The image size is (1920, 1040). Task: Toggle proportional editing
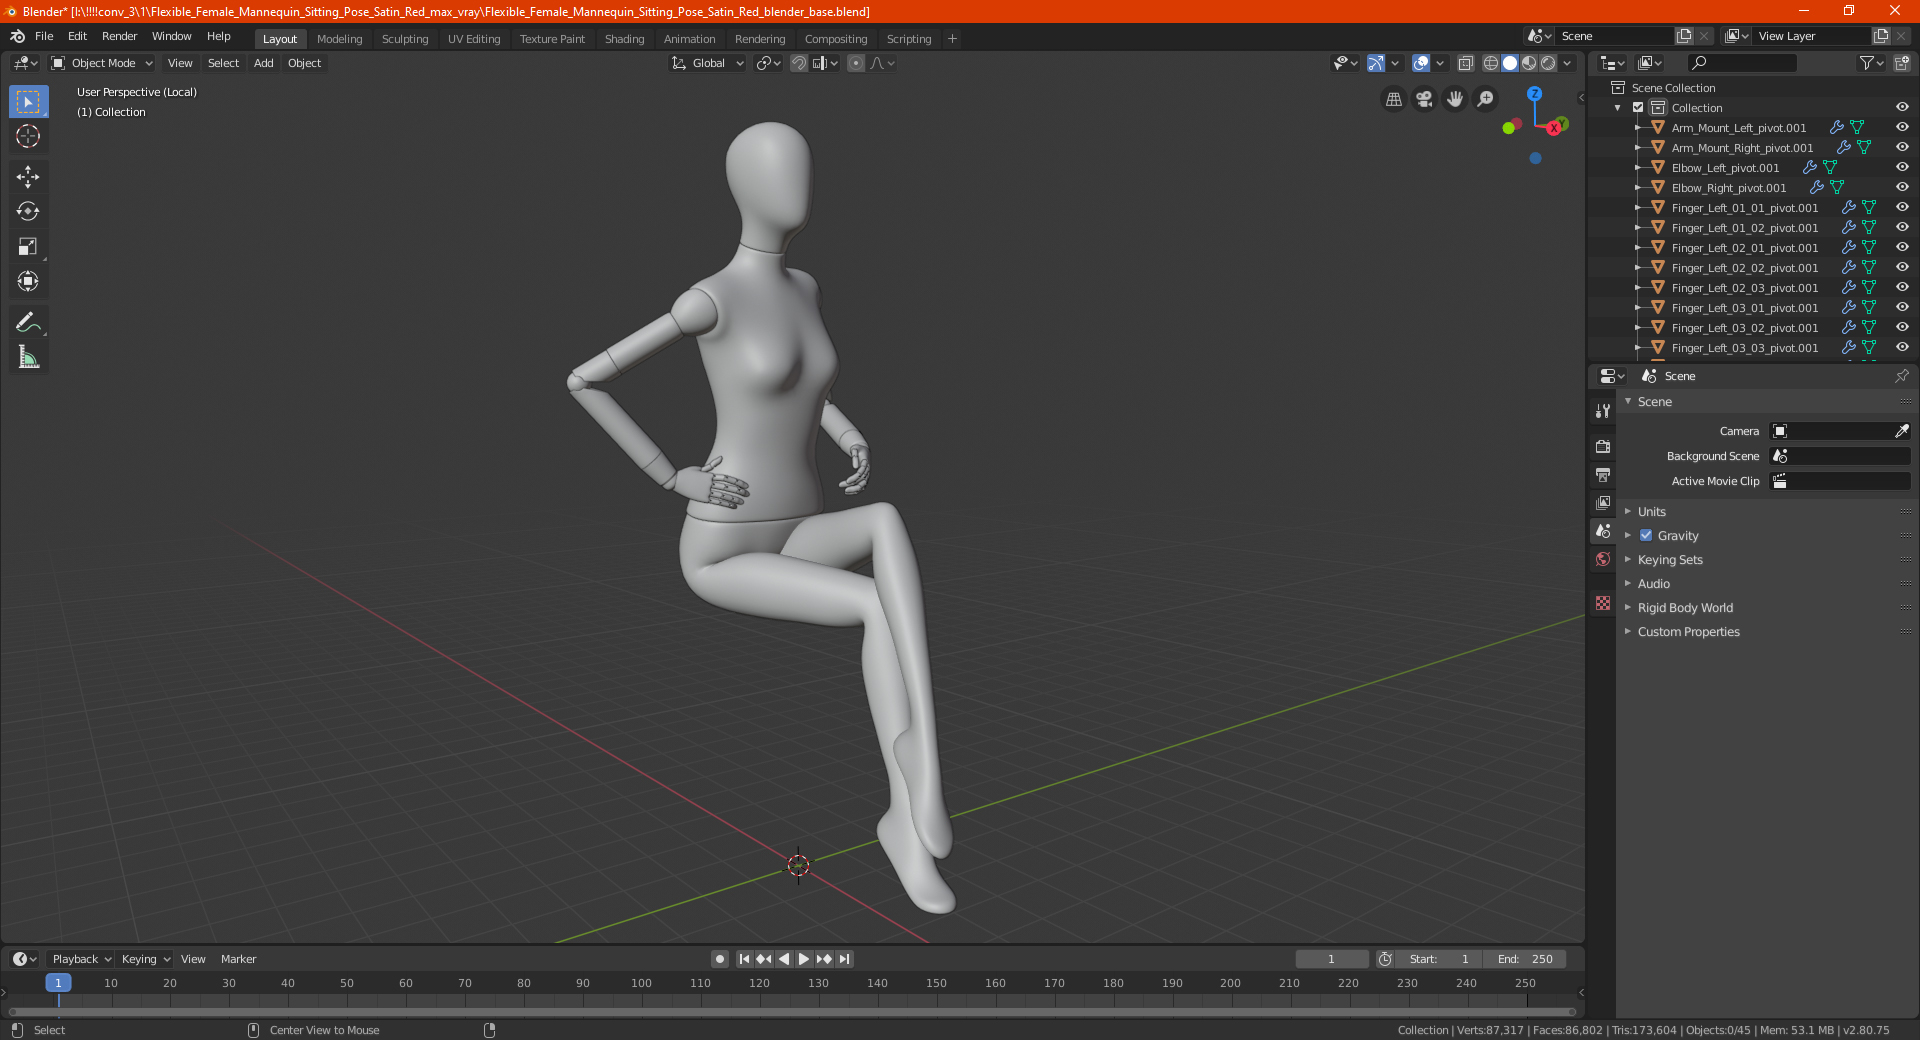pos(856,63)
